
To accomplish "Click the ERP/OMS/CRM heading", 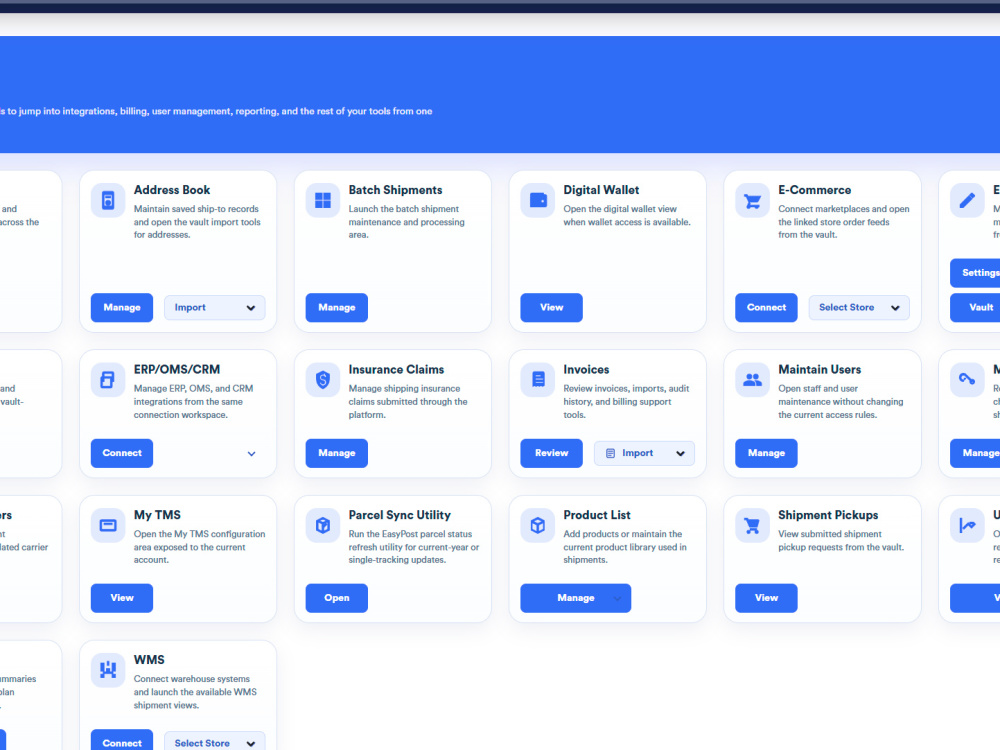I will click(x=177, y=370).
